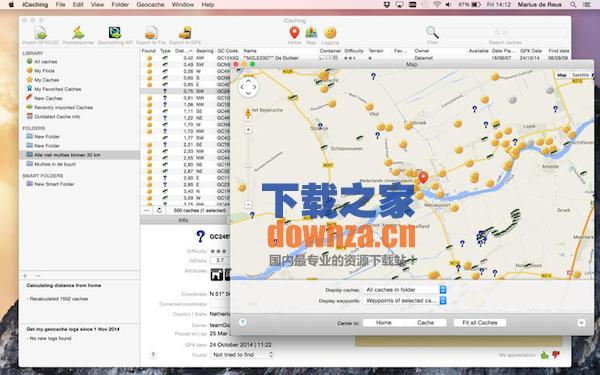The image size is (600, 375).
Task: Click the Filter magnifier toolbar icon
Action: pos(432,33)
